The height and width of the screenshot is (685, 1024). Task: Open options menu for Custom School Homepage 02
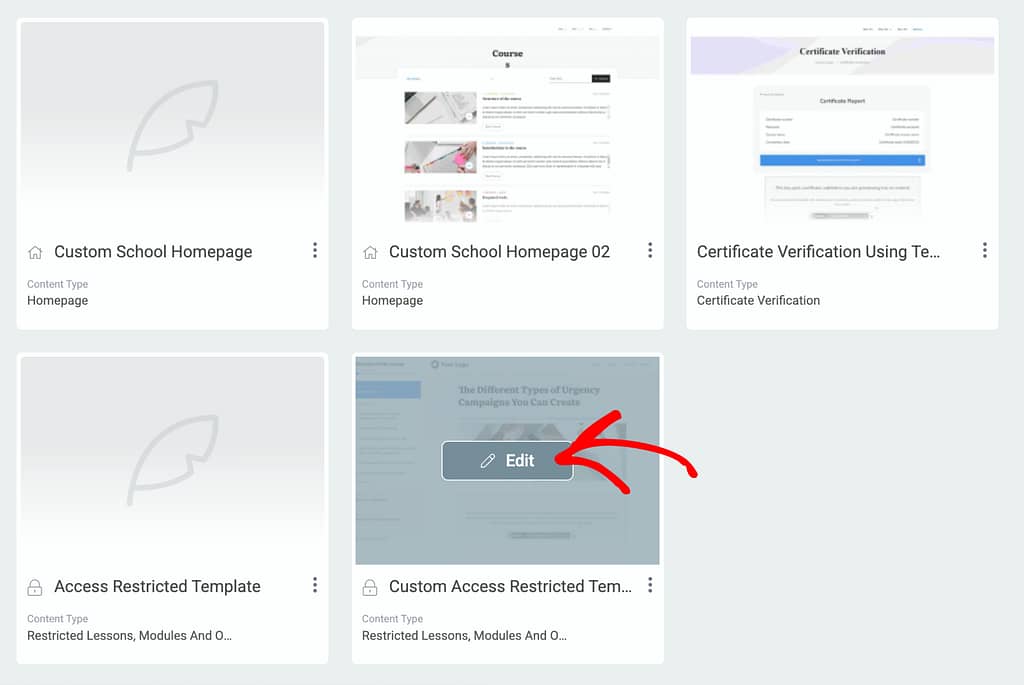pos(650,251)
